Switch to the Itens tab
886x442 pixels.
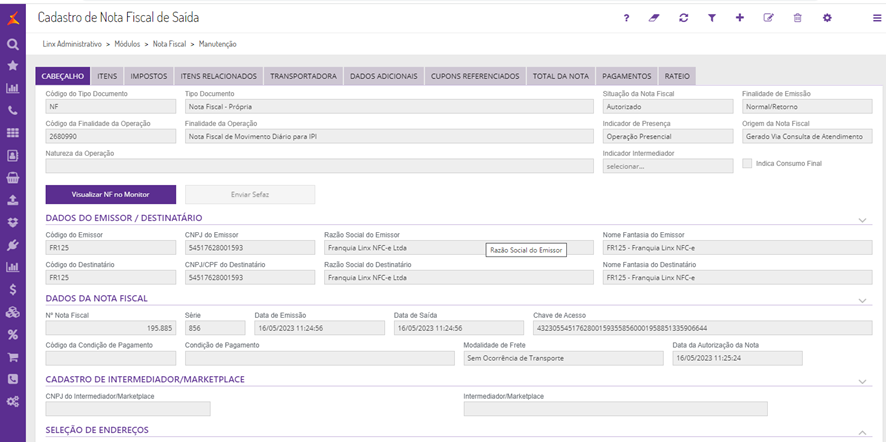tap(108, 76)
